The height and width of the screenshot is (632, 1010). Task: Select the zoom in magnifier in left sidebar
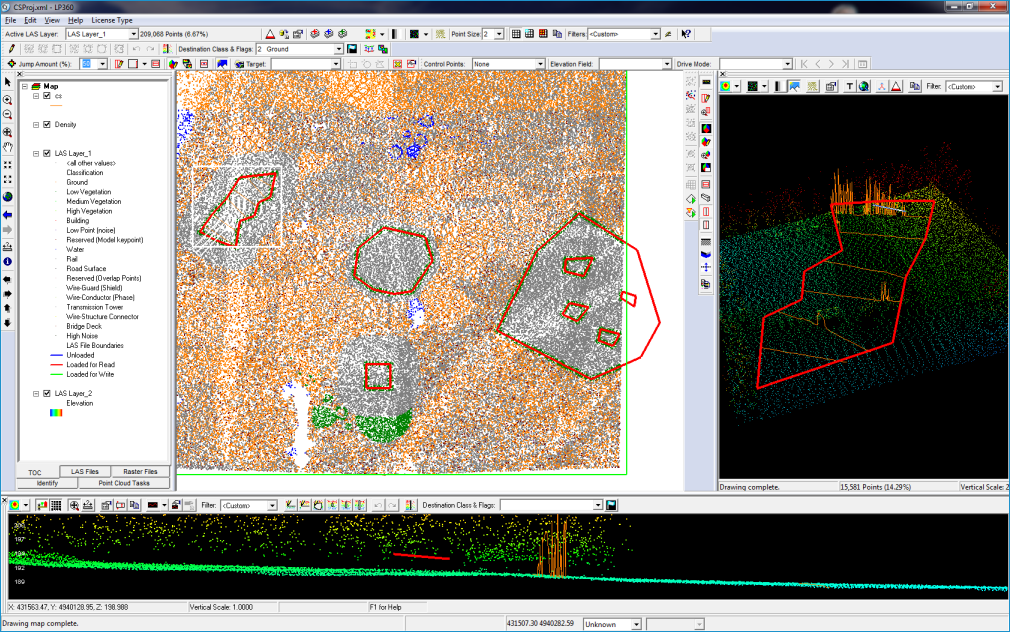[8, 100]
